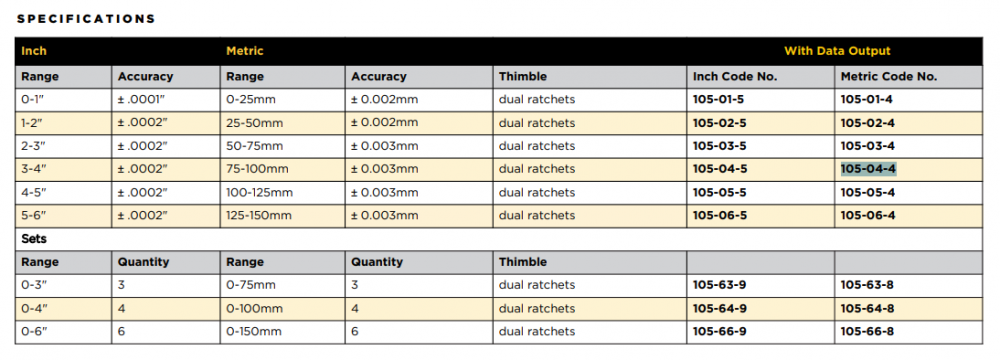Viewport: 1000px width, 360px height.
Task: Select the 105-02-5 inch code
Action: [719, 123]
